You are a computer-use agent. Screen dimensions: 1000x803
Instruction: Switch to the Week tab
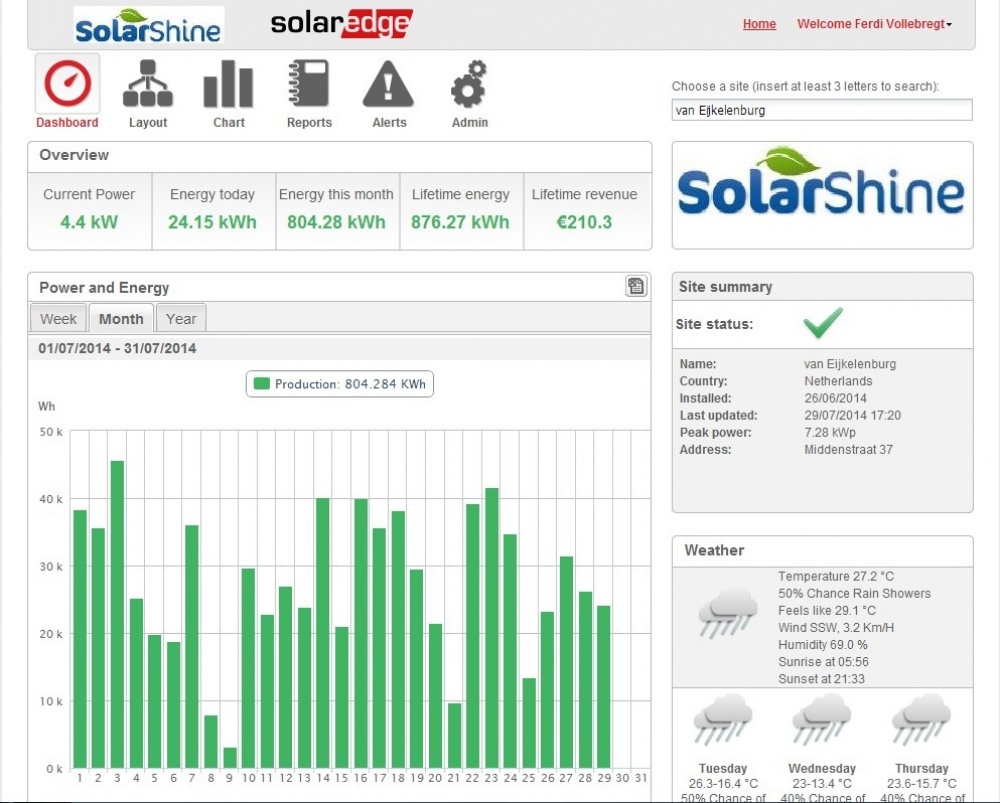point(58,319)
